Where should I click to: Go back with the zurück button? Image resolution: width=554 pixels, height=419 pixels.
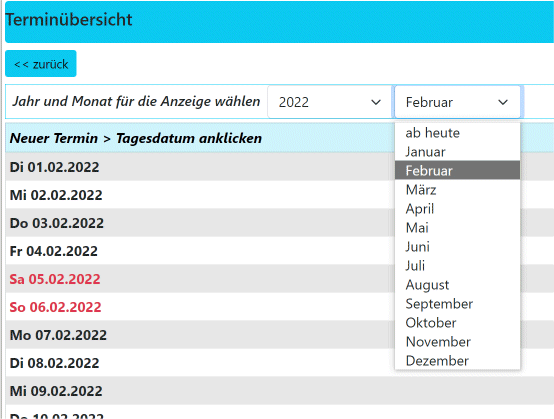tap(41, 64)
